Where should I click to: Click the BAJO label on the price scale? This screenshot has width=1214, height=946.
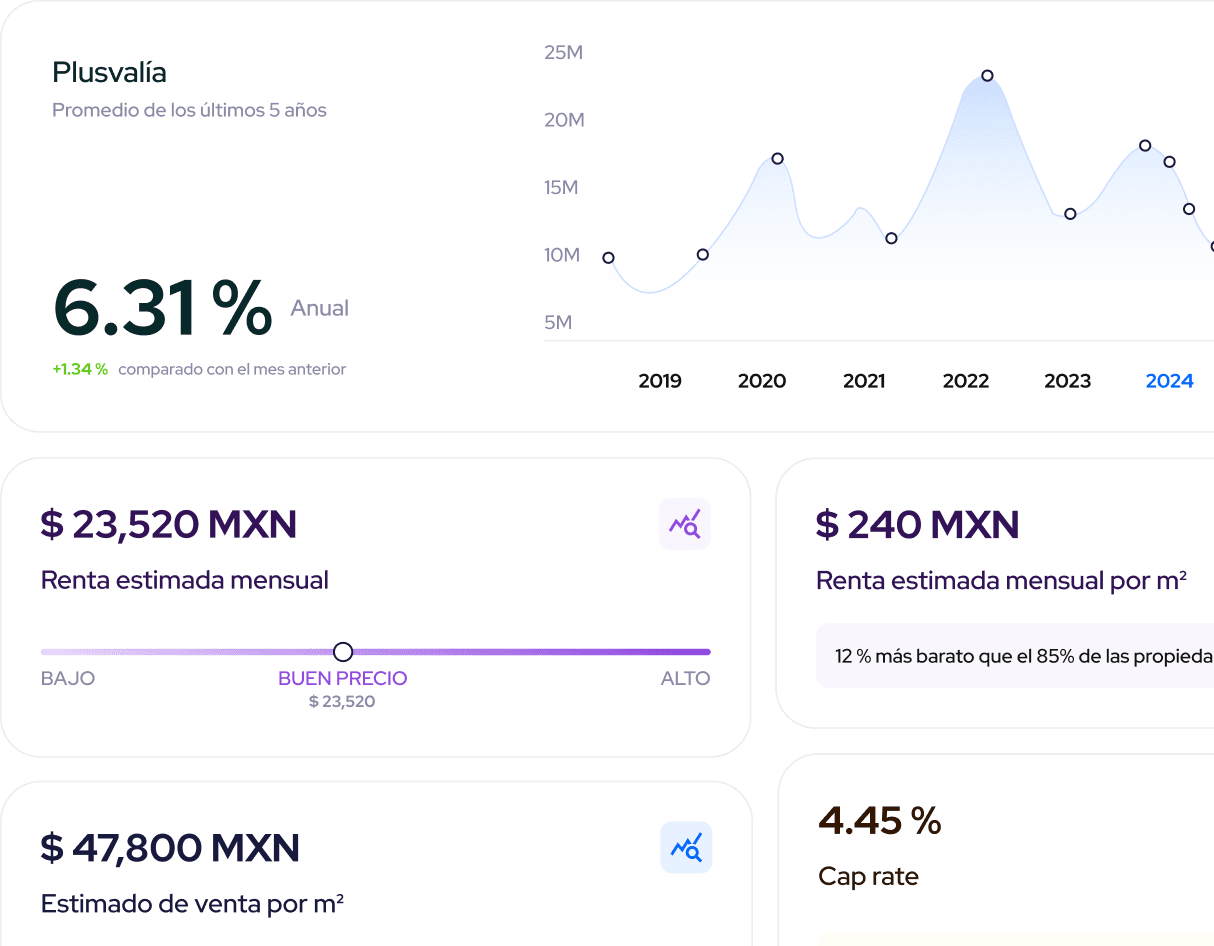click(68, 678)
